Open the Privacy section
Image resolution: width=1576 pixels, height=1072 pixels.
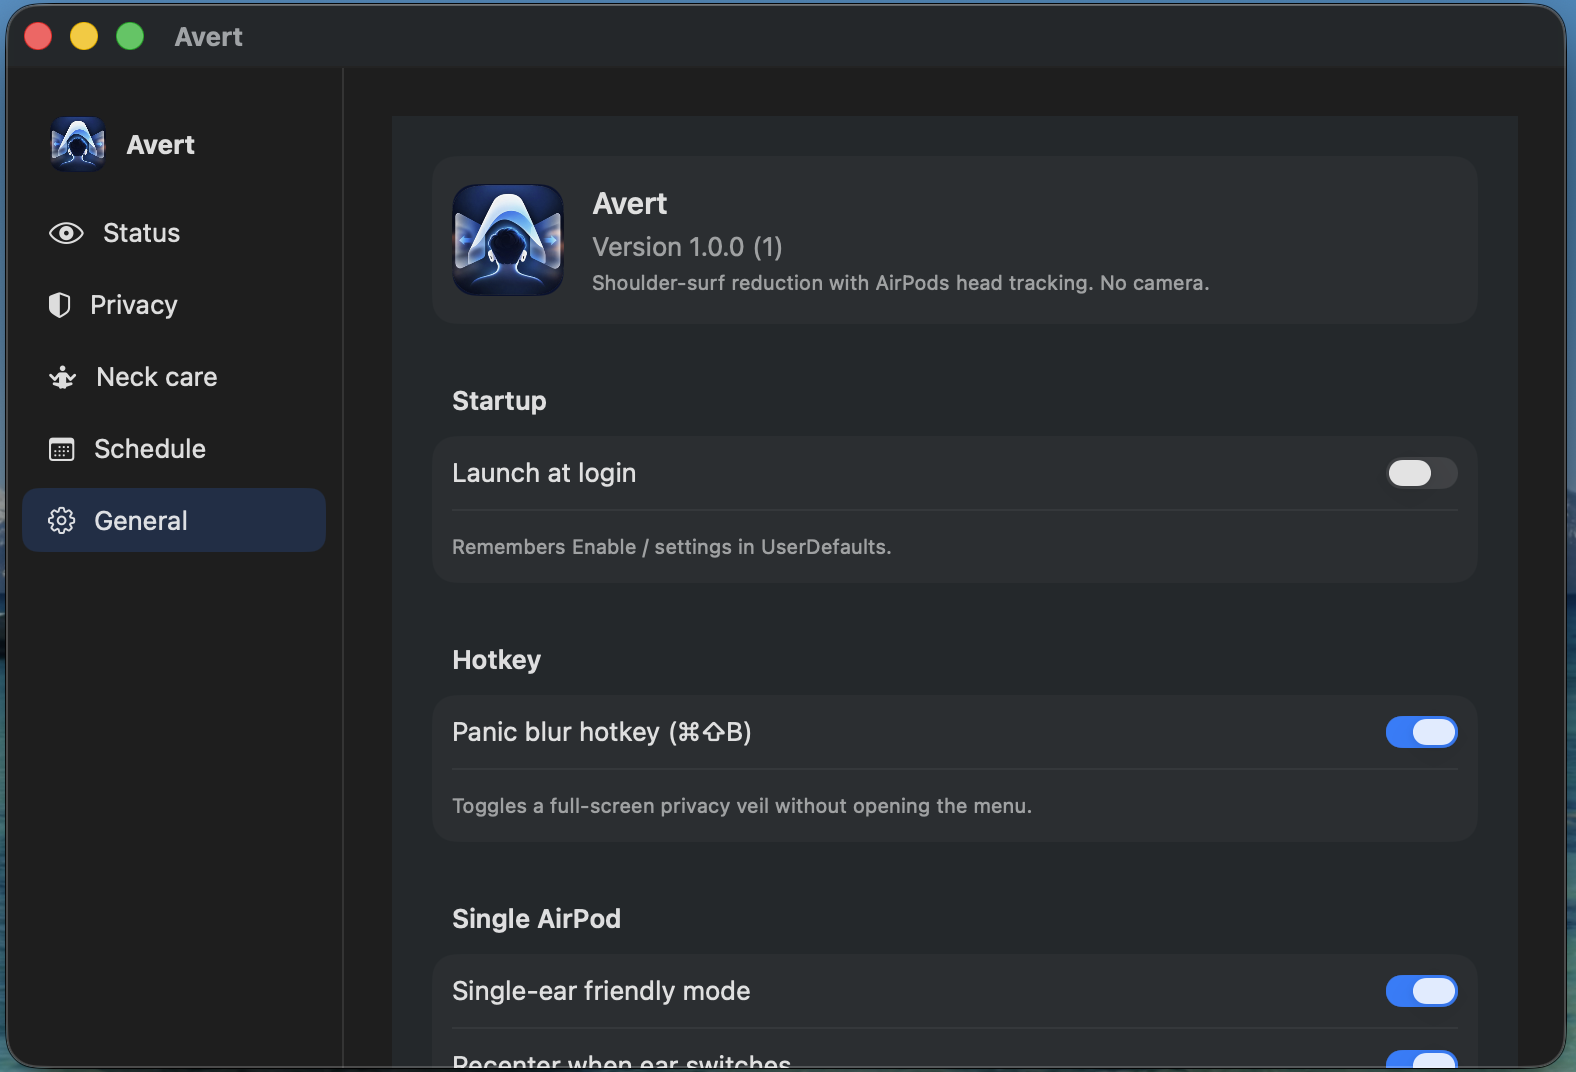(174, 305)
